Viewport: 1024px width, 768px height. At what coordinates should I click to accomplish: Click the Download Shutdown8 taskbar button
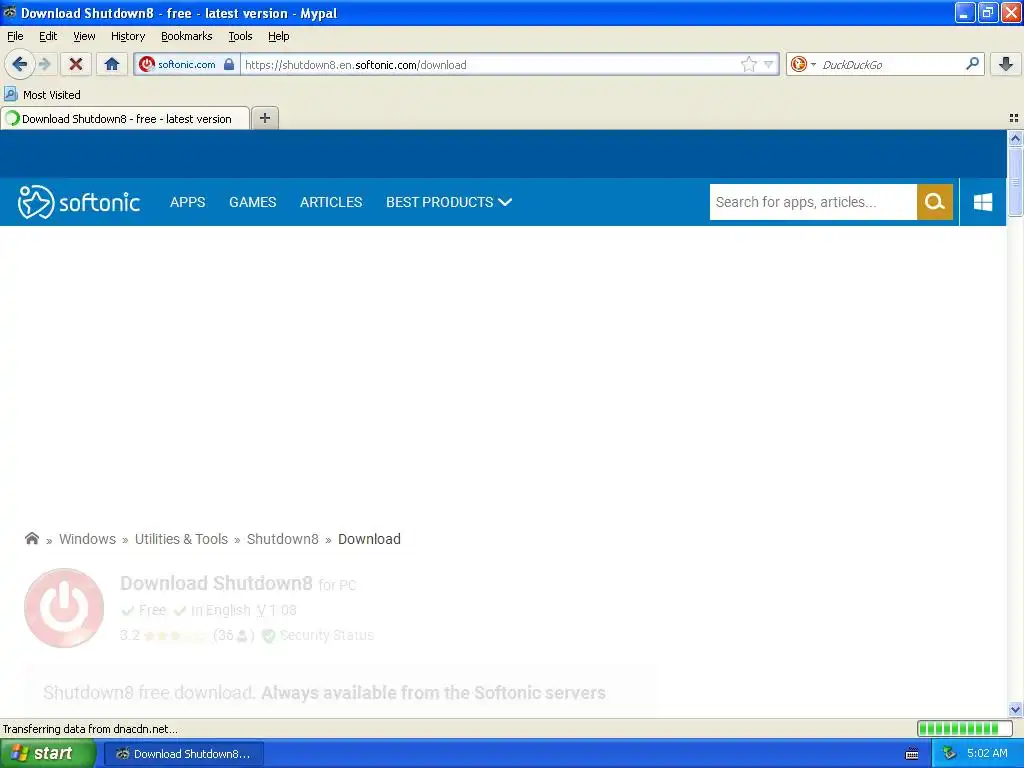[184, 754]
